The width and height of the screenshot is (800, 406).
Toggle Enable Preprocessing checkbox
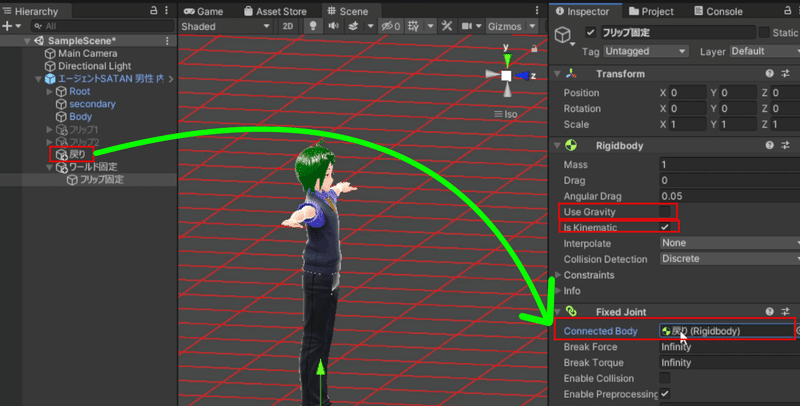point(664,394)
